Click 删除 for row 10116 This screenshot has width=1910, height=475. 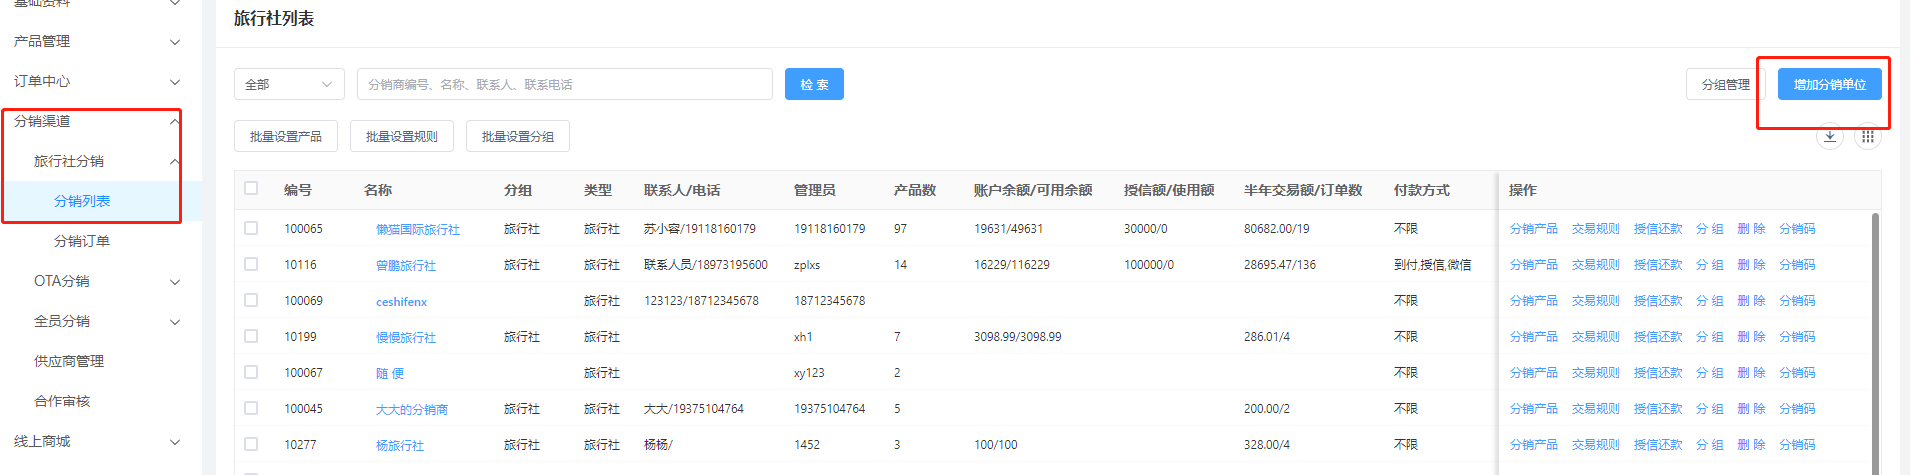(1750, 265)
